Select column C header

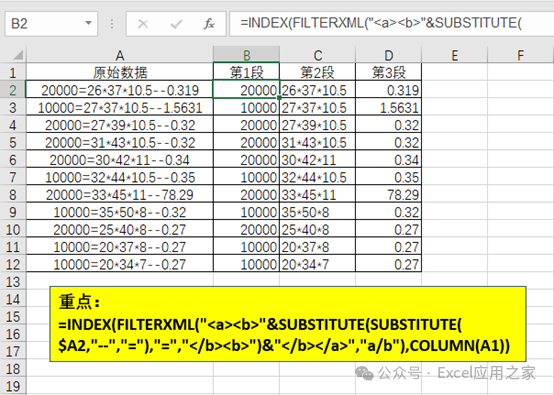(x=317, y=55)
